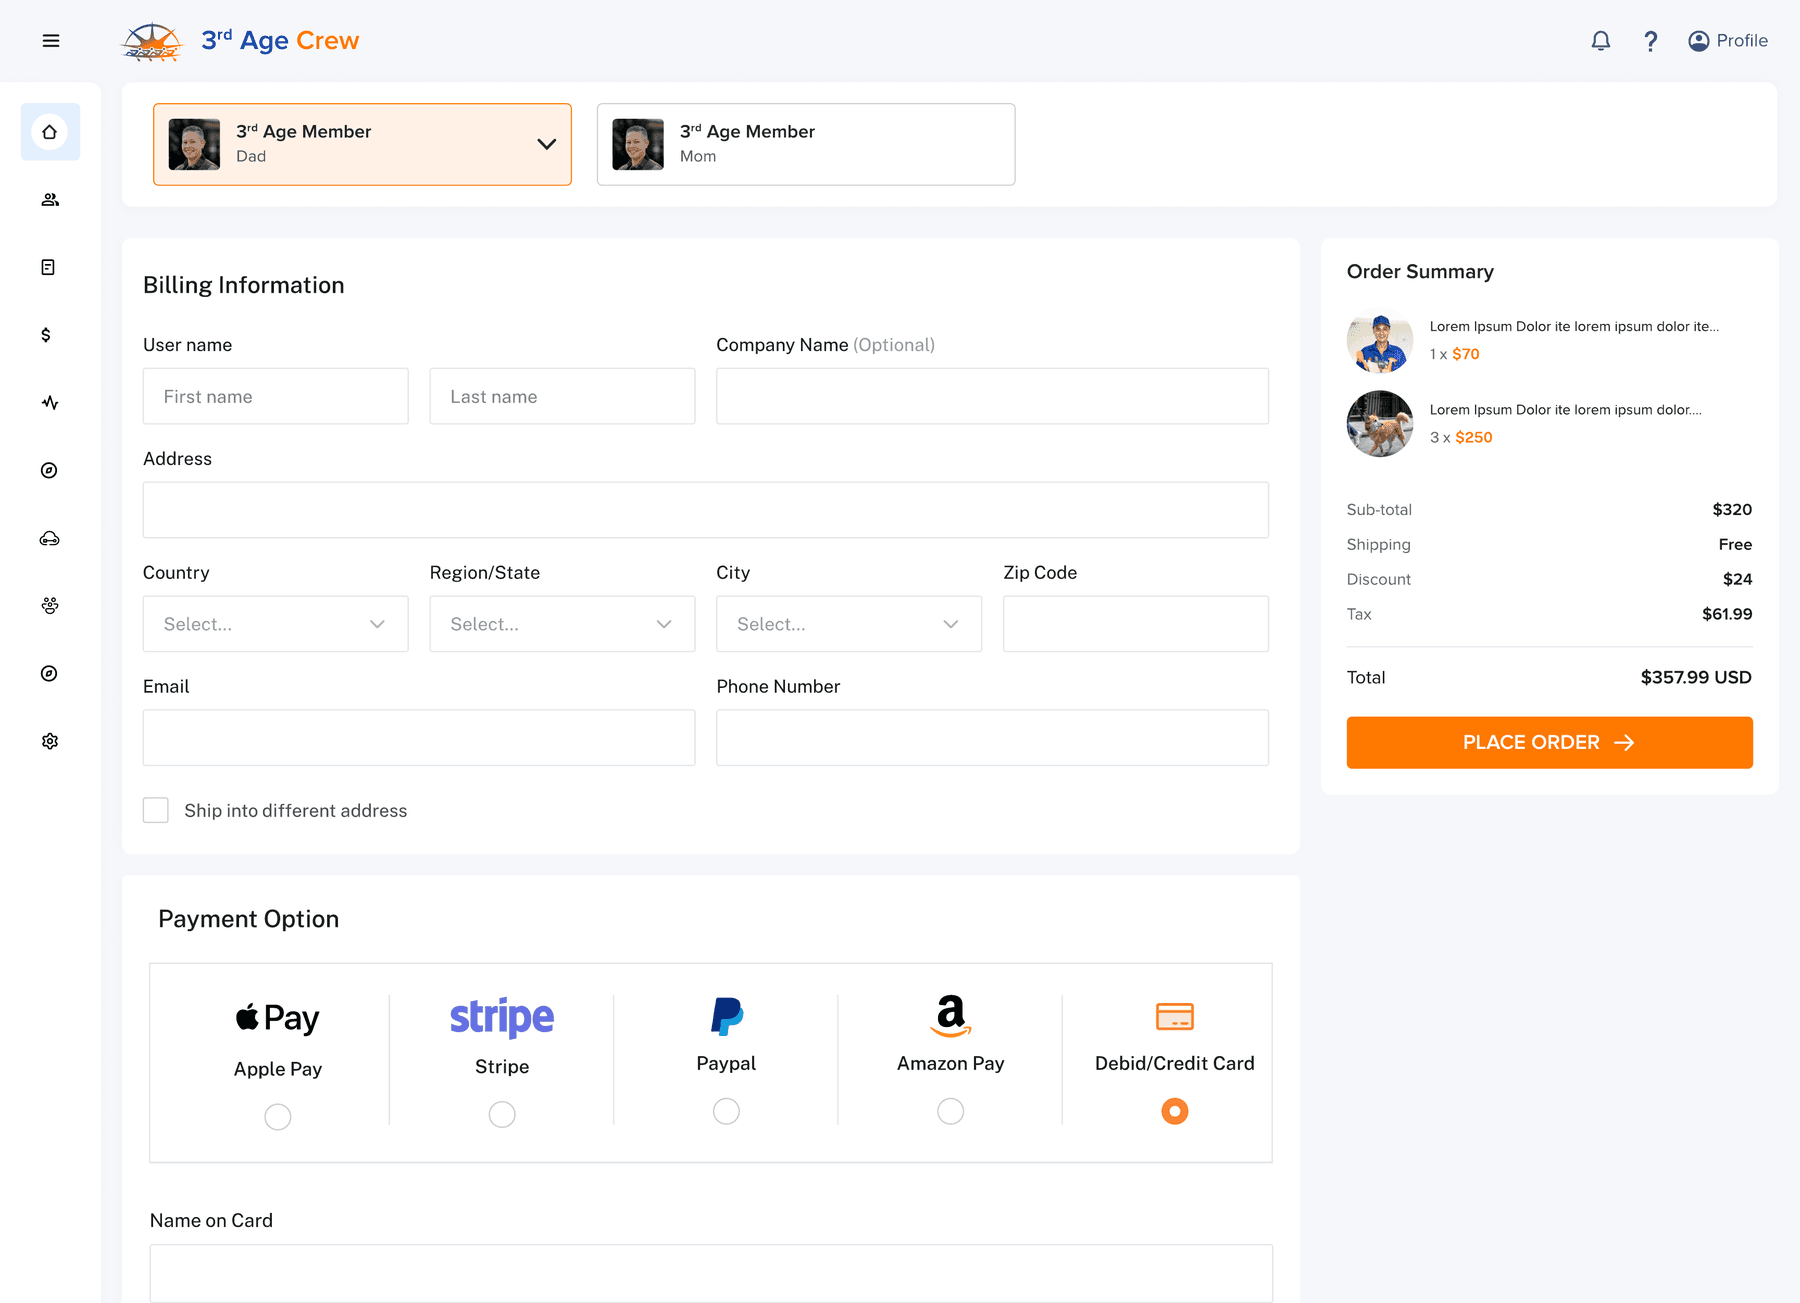Viewport: 1800px width, 1303px height.
Task: Open the dollar billing sidebar icon
Action: tap(46, 335)
